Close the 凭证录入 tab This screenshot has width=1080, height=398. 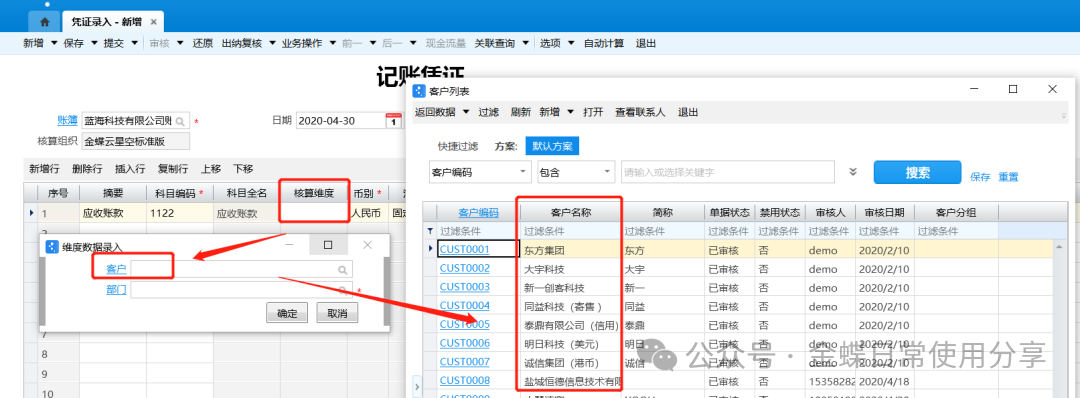tap(154, 22)
